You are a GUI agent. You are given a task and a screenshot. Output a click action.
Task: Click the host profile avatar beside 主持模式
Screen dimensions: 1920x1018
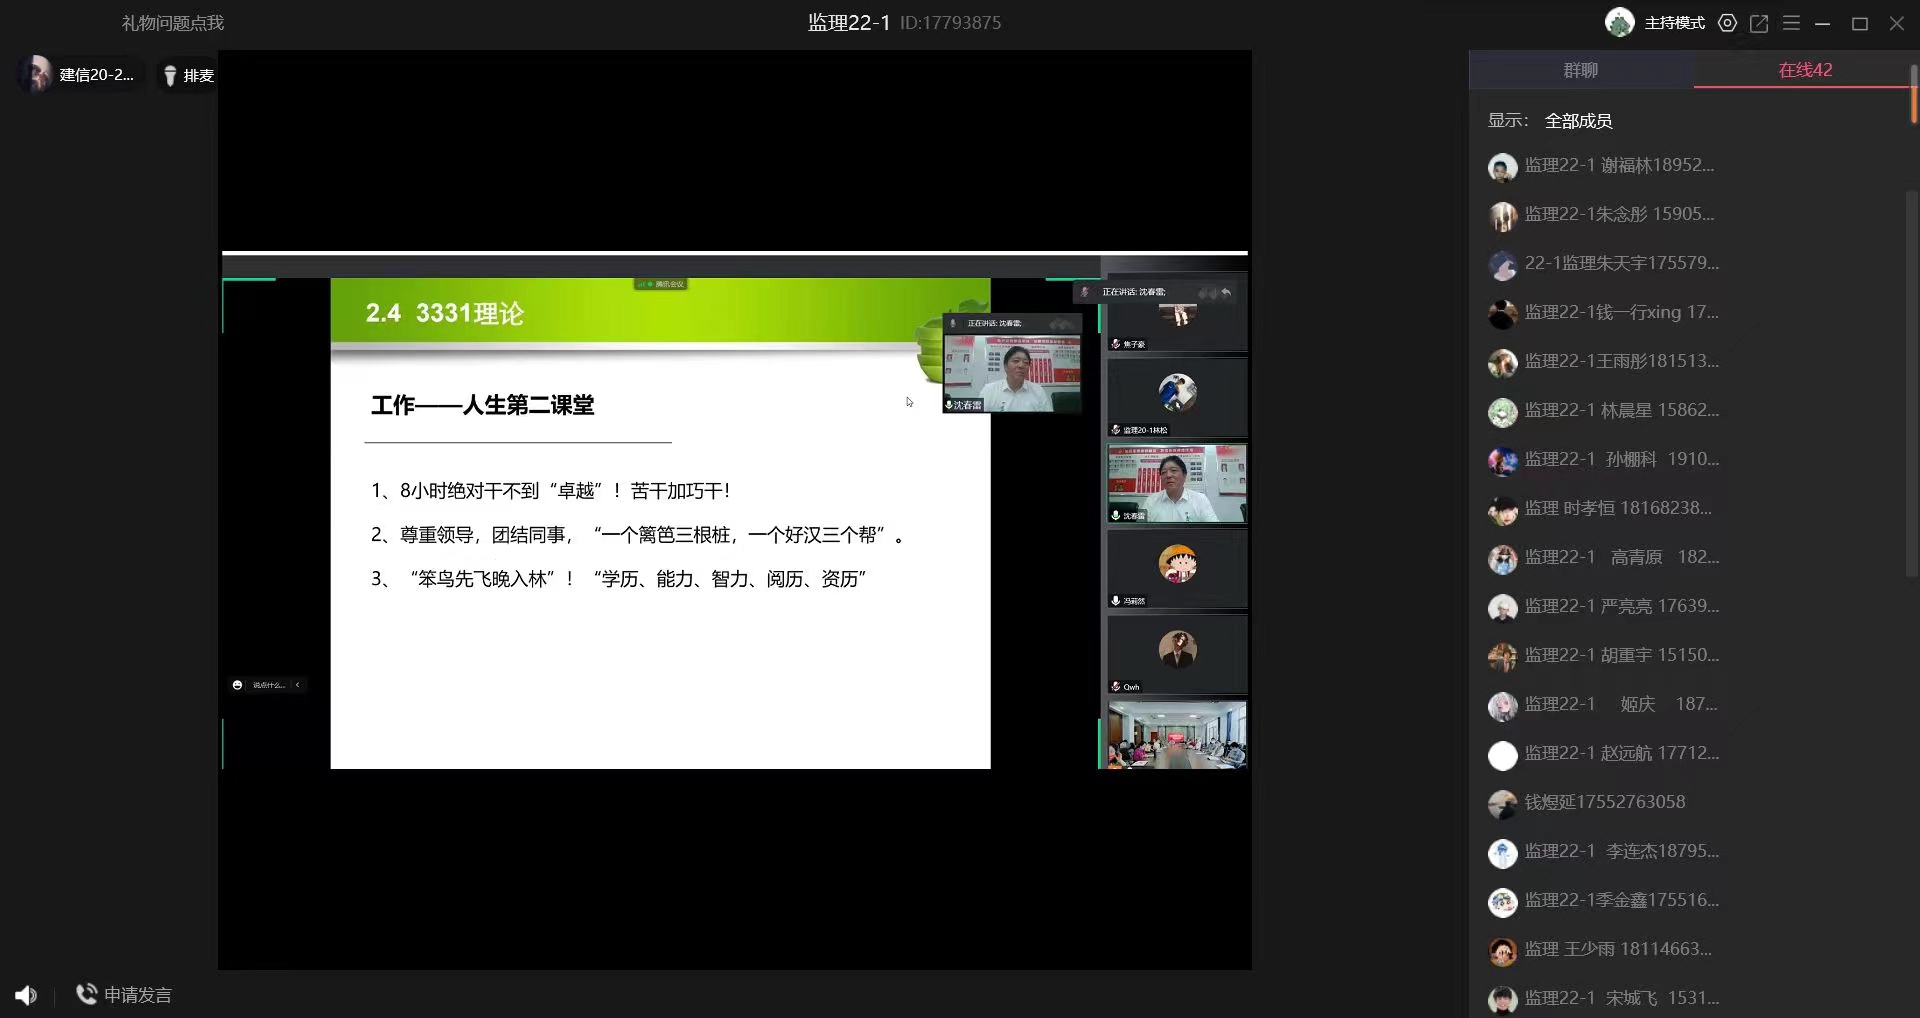point(1619,23)
